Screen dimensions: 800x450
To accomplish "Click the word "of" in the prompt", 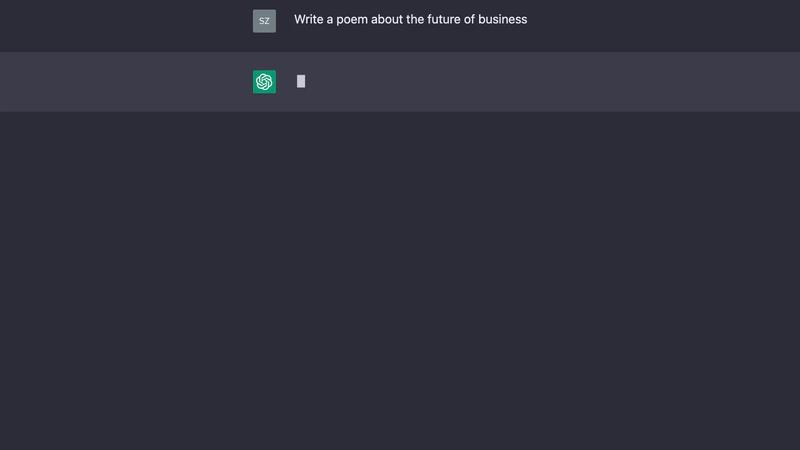I will click(x=469, y=19).
